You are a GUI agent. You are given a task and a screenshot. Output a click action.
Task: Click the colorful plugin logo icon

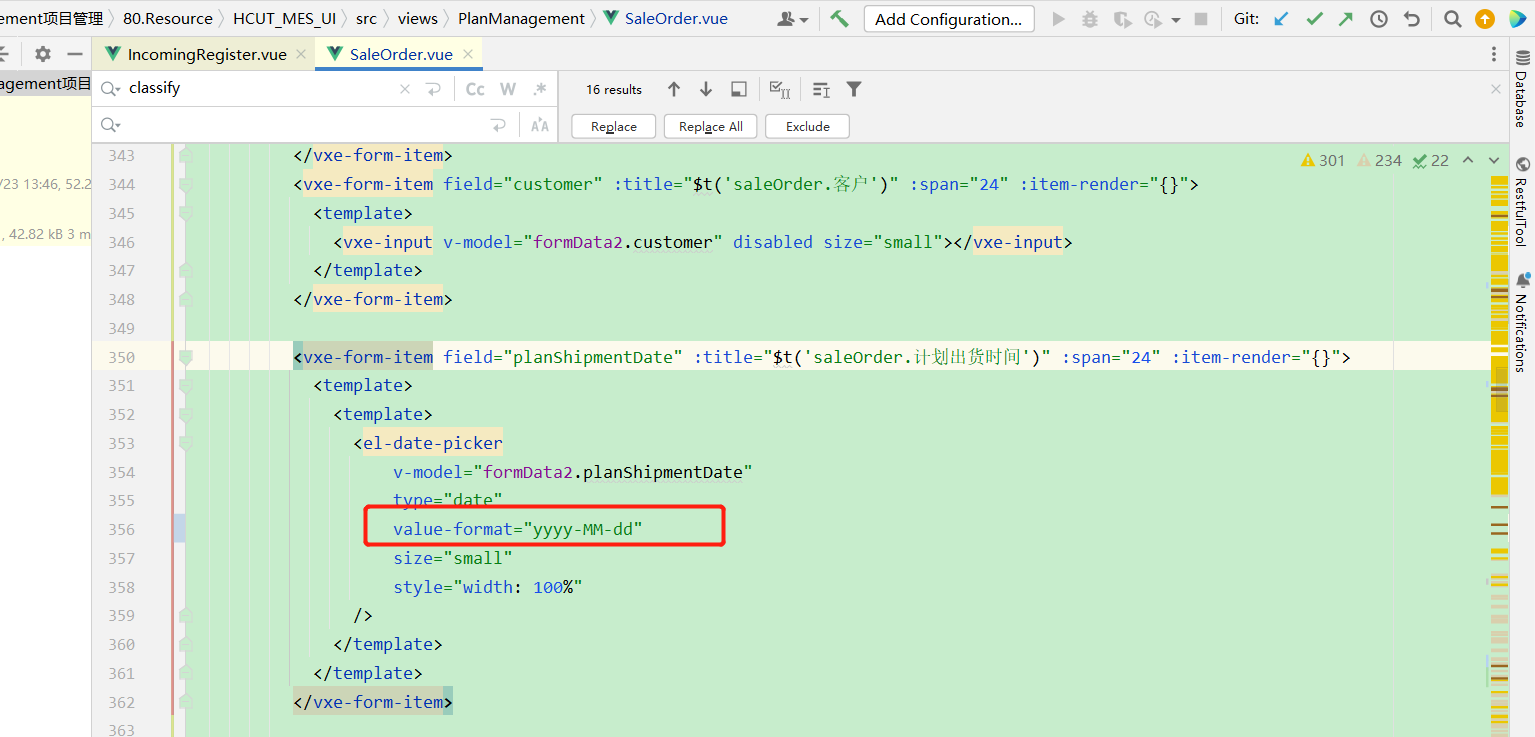tap(1518, 19)
